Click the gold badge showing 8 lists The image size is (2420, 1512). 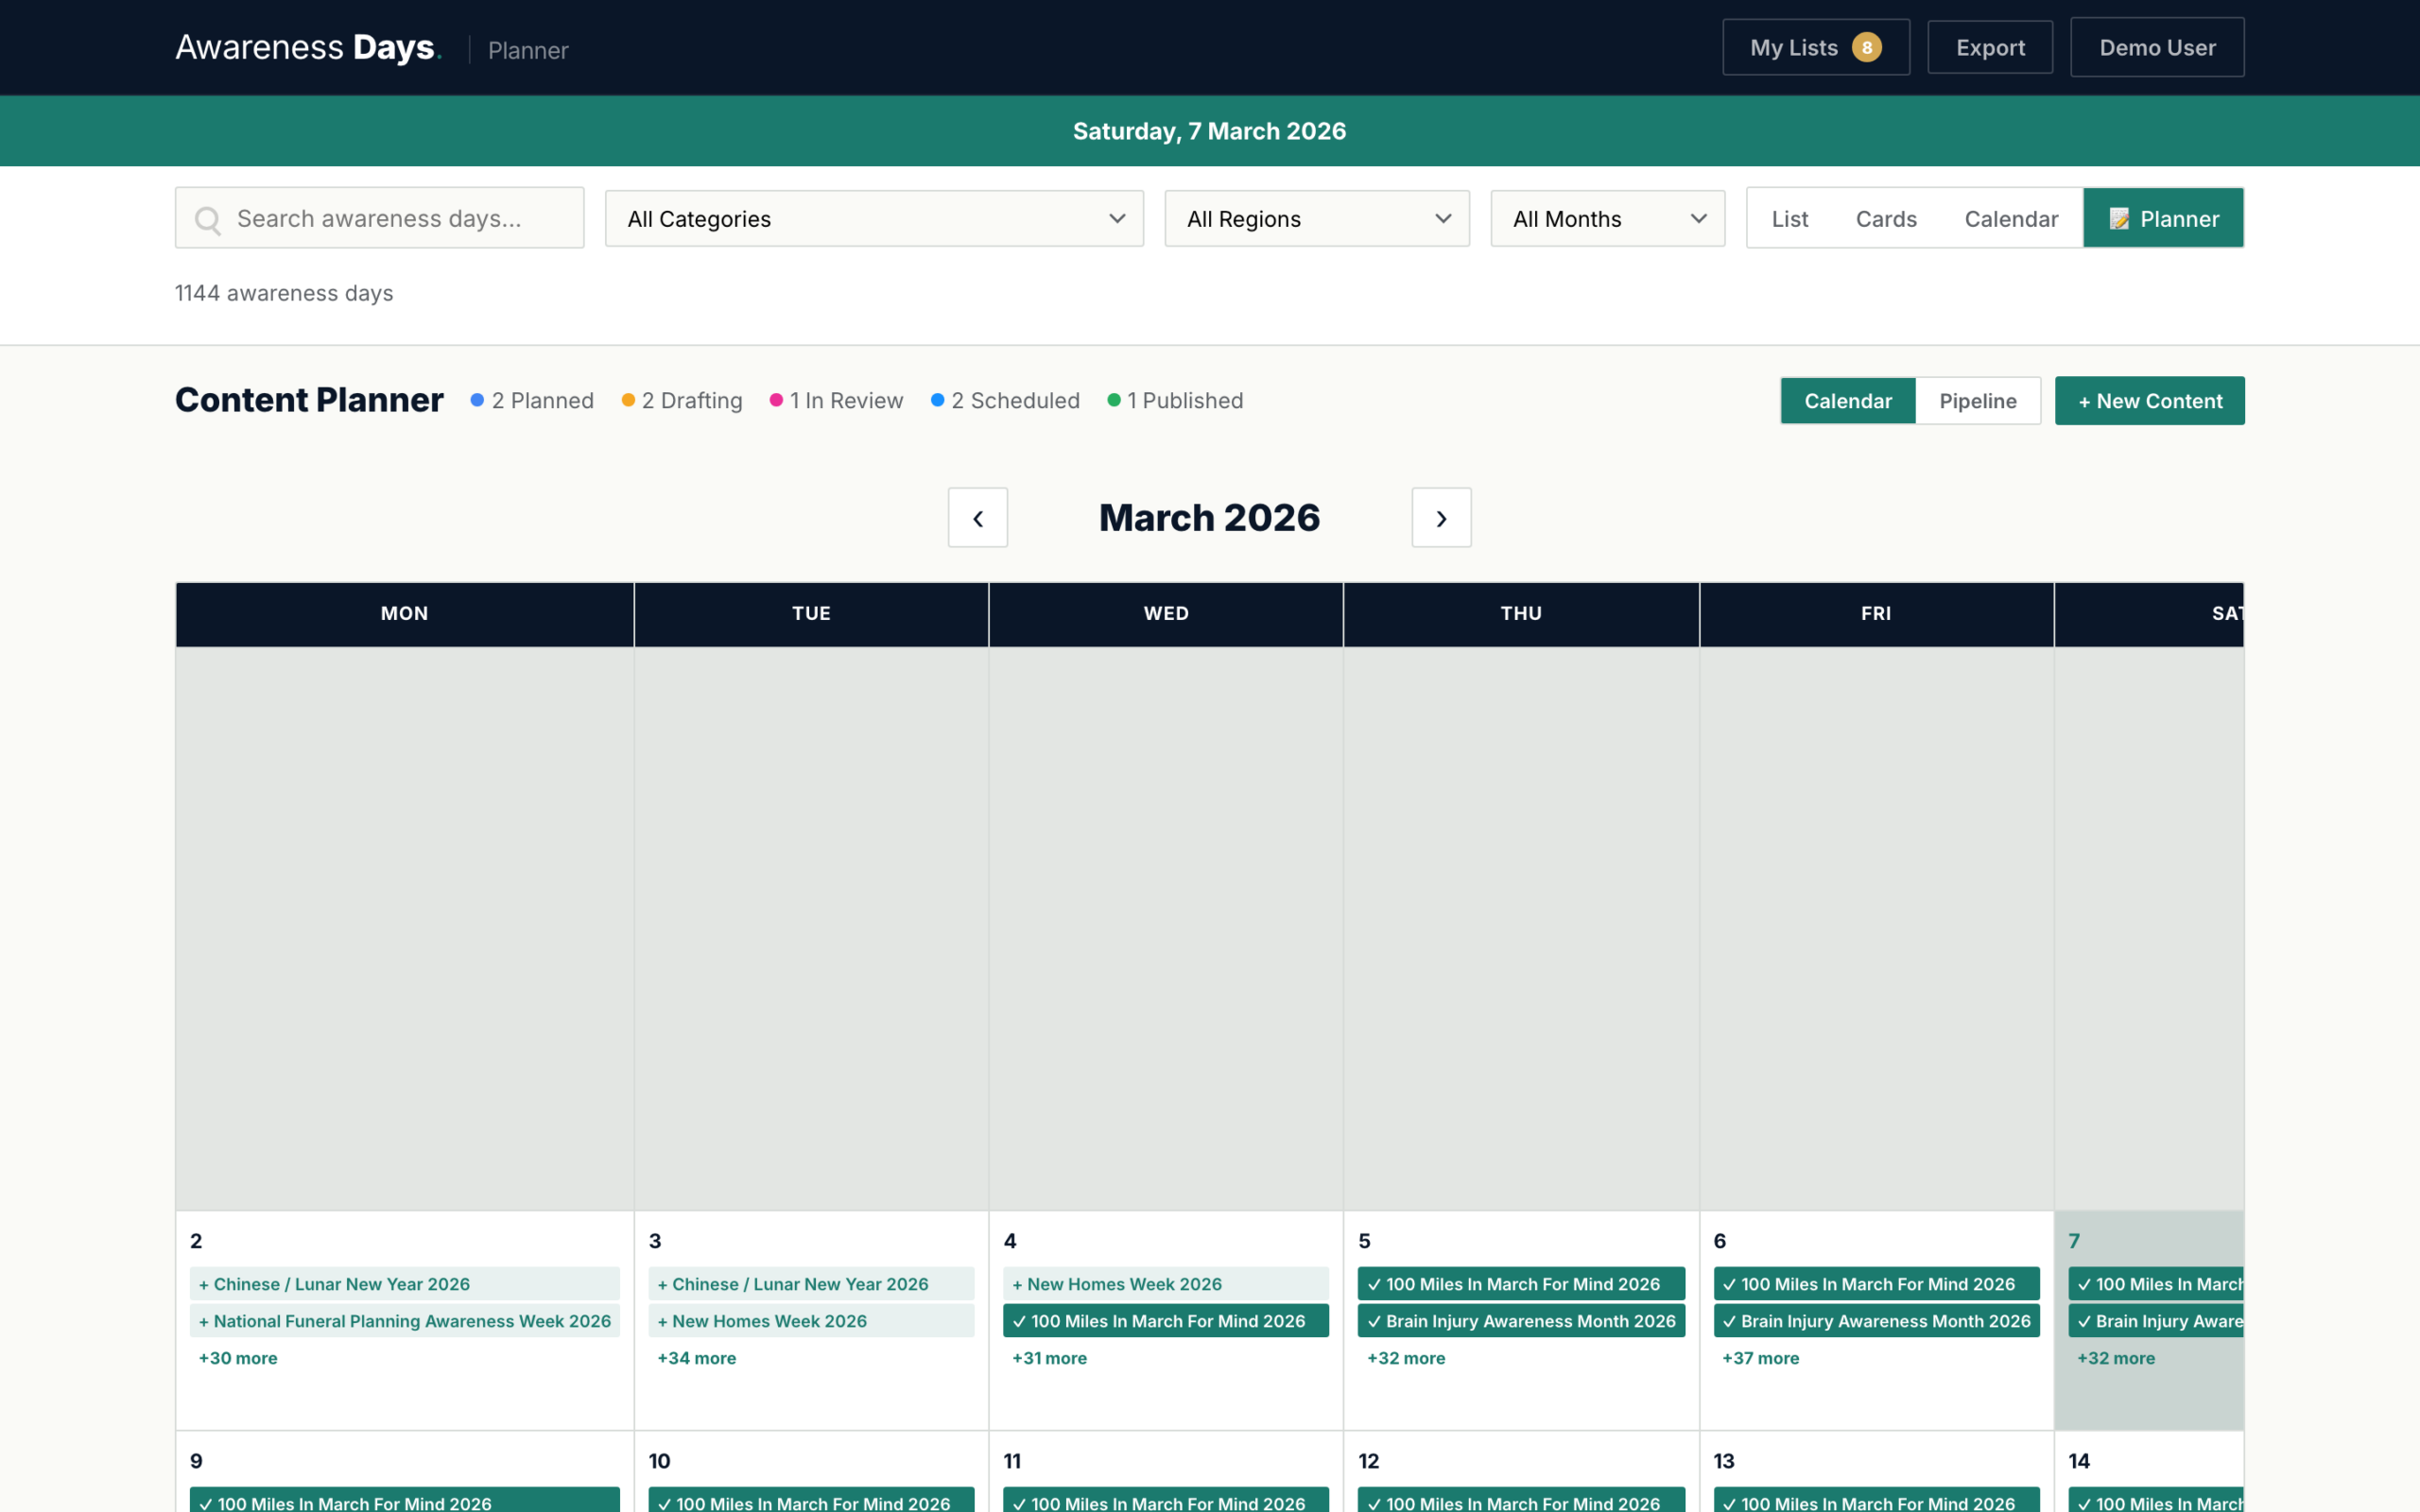[x=1868, y=46]
